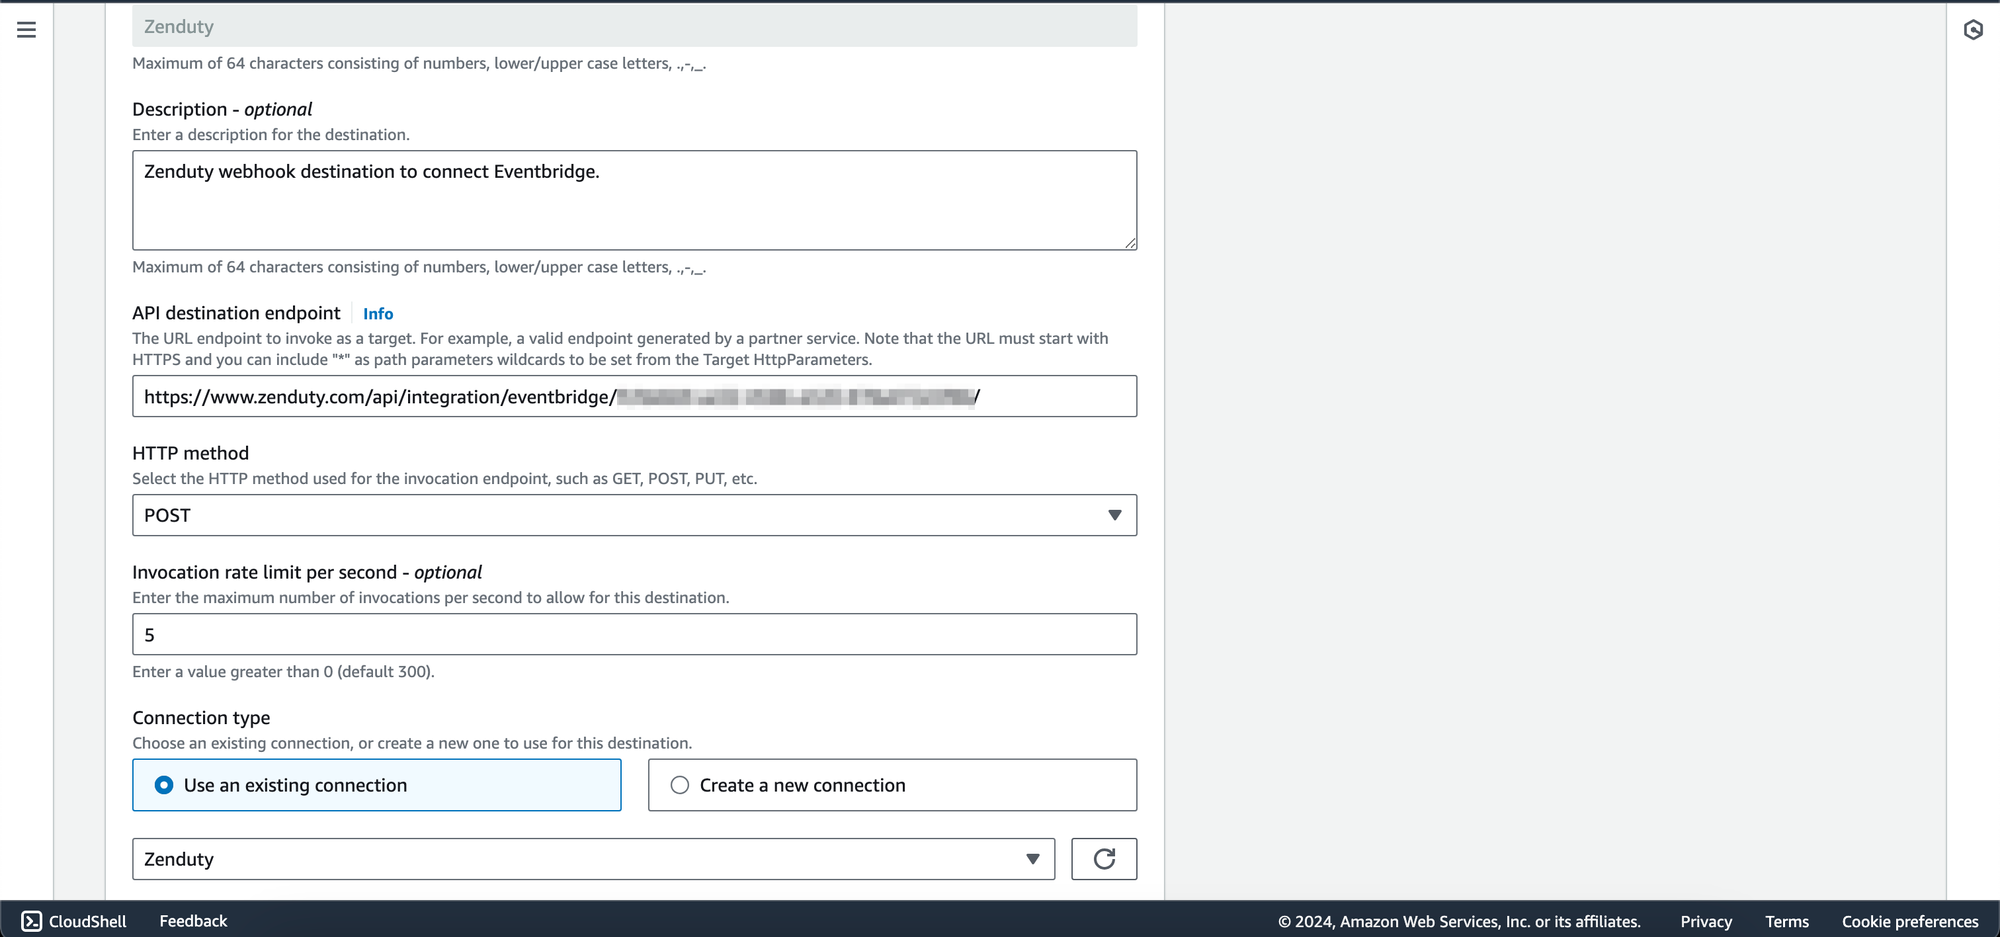
Task: Open the hamburger navigation menu
Action: pos(27,30)
